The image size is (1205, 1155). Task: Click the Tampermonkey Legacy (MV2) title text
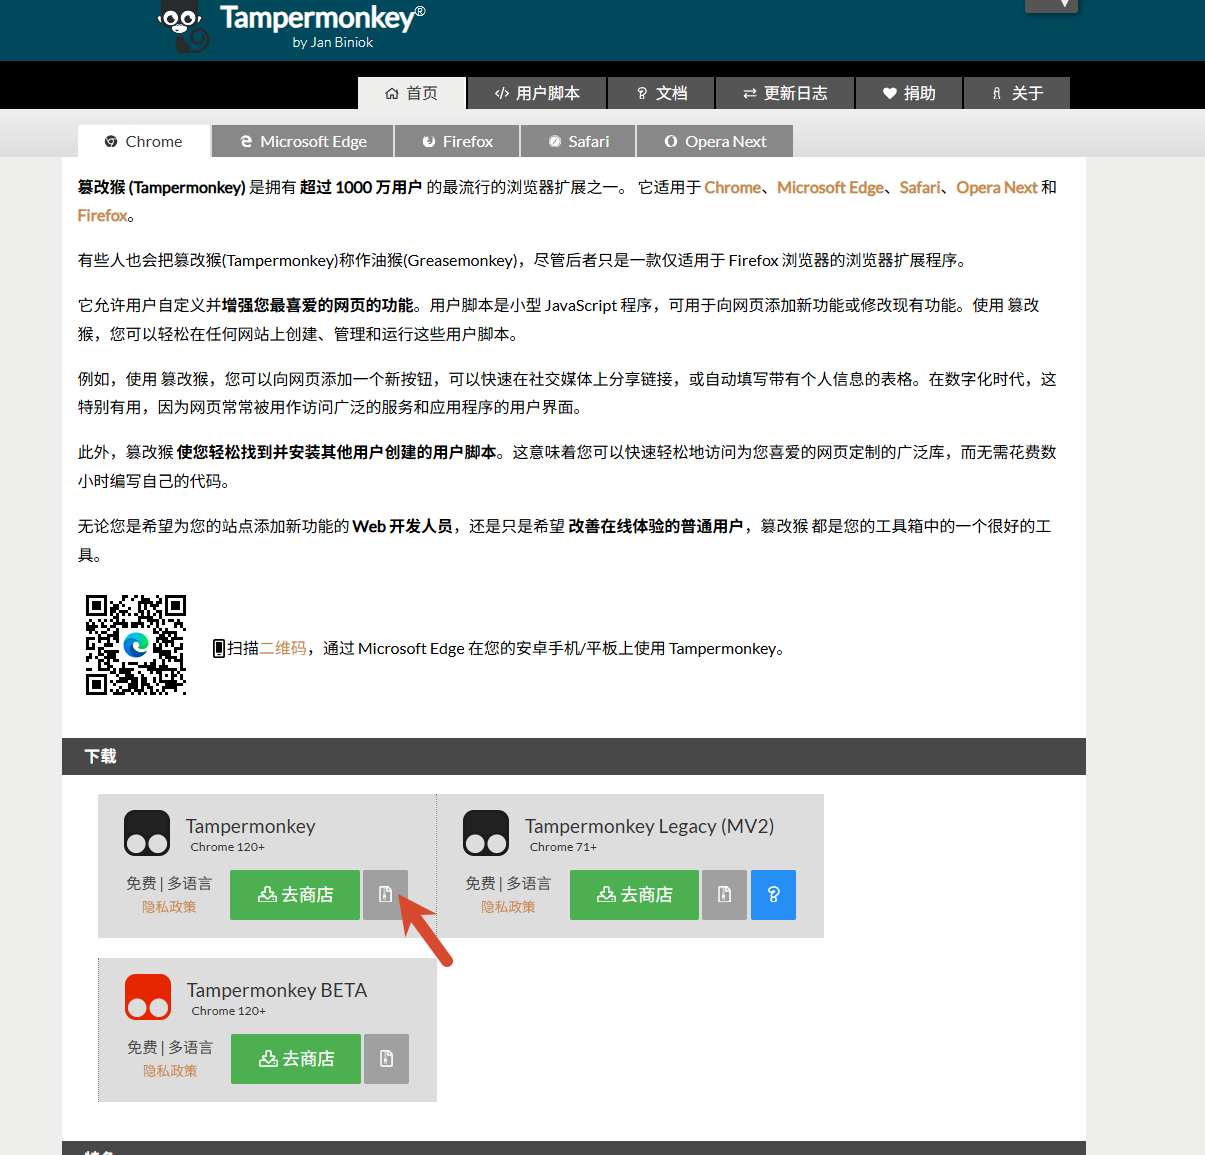pos(650,826)
